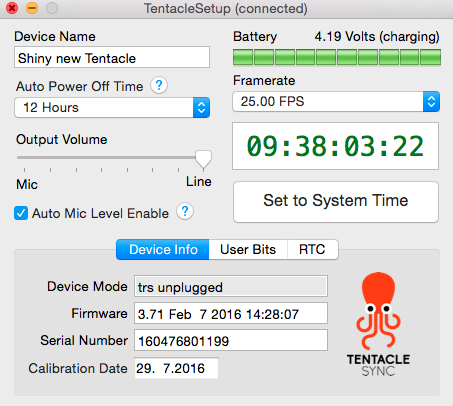Click the blue arrows on the 12 Hours selector
The height and width of the screenshot is (406, 453).
(x=201, y=107)
